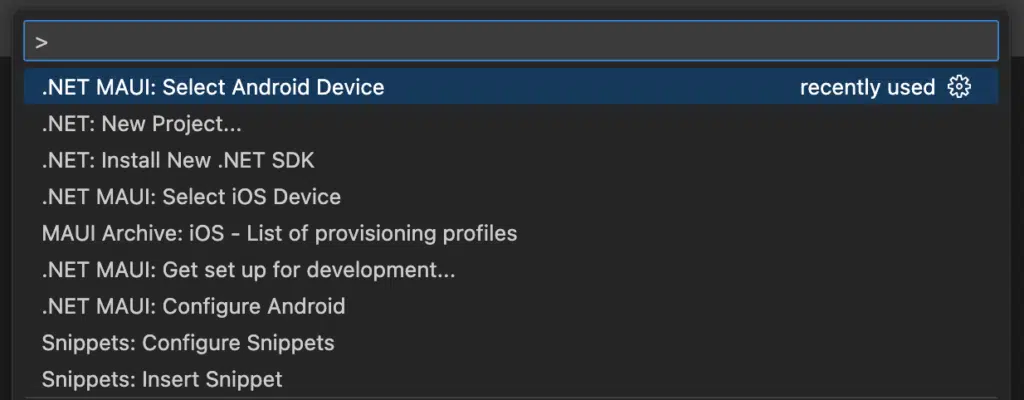Choose the .NET: New Project... command
Image resolution: width=1024 pixels, height=400 pixels.
pyautogui.click(x=142, y=124)
